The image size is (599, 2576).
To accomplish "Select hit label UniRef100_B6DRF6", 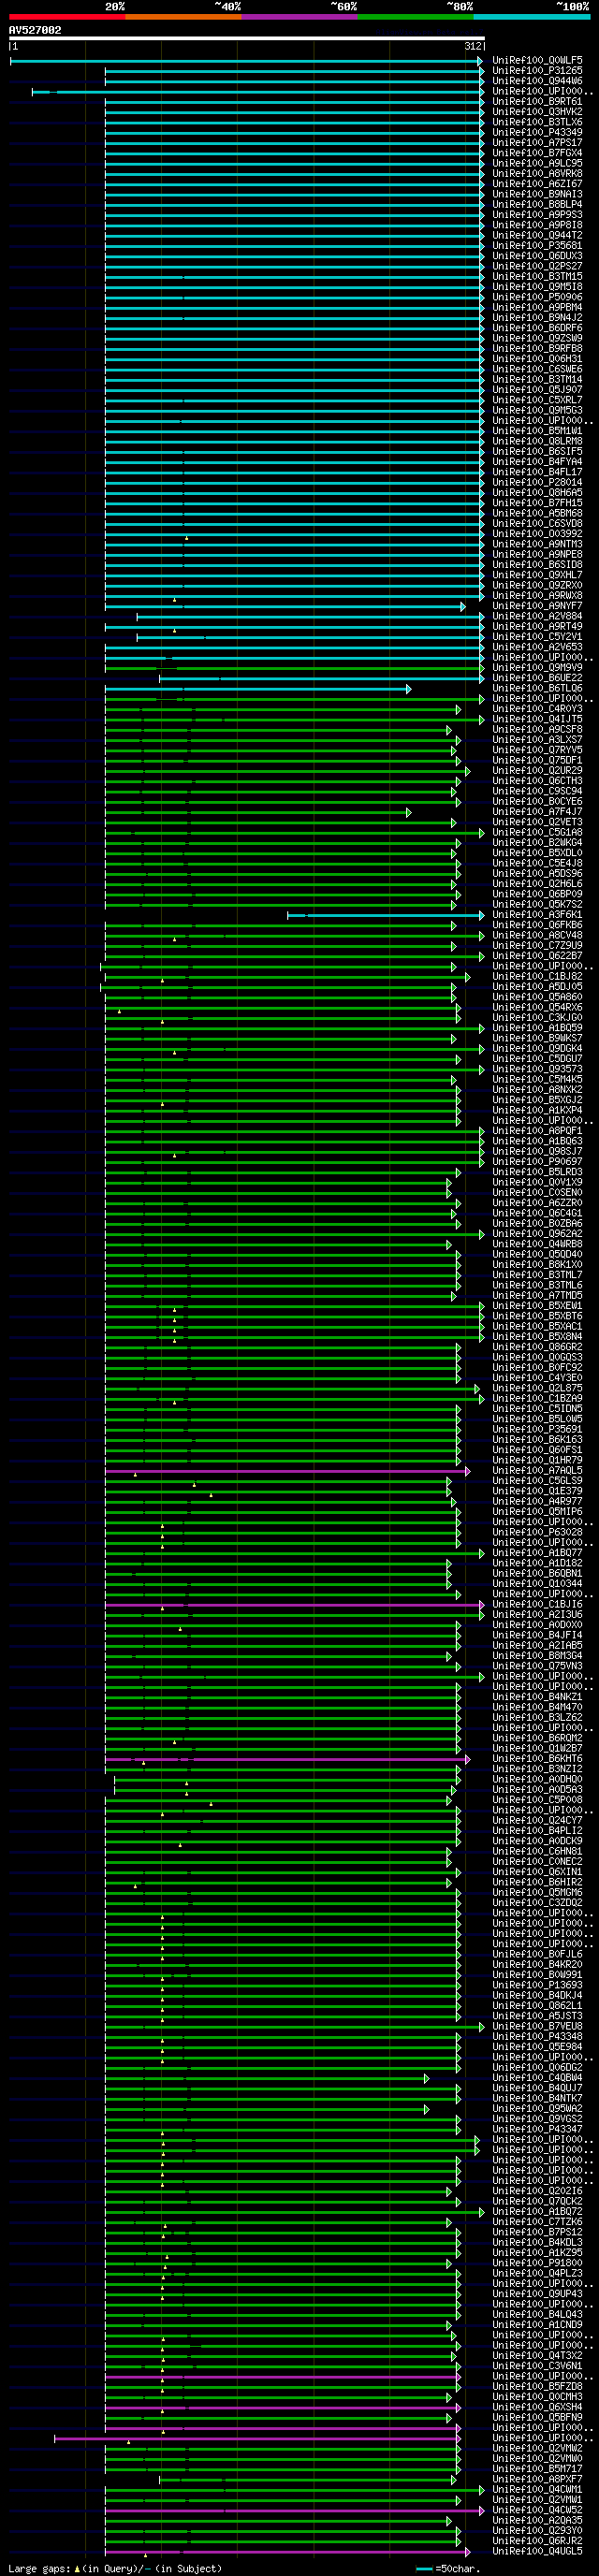I will pyautogui.click(x=538, y=328).
